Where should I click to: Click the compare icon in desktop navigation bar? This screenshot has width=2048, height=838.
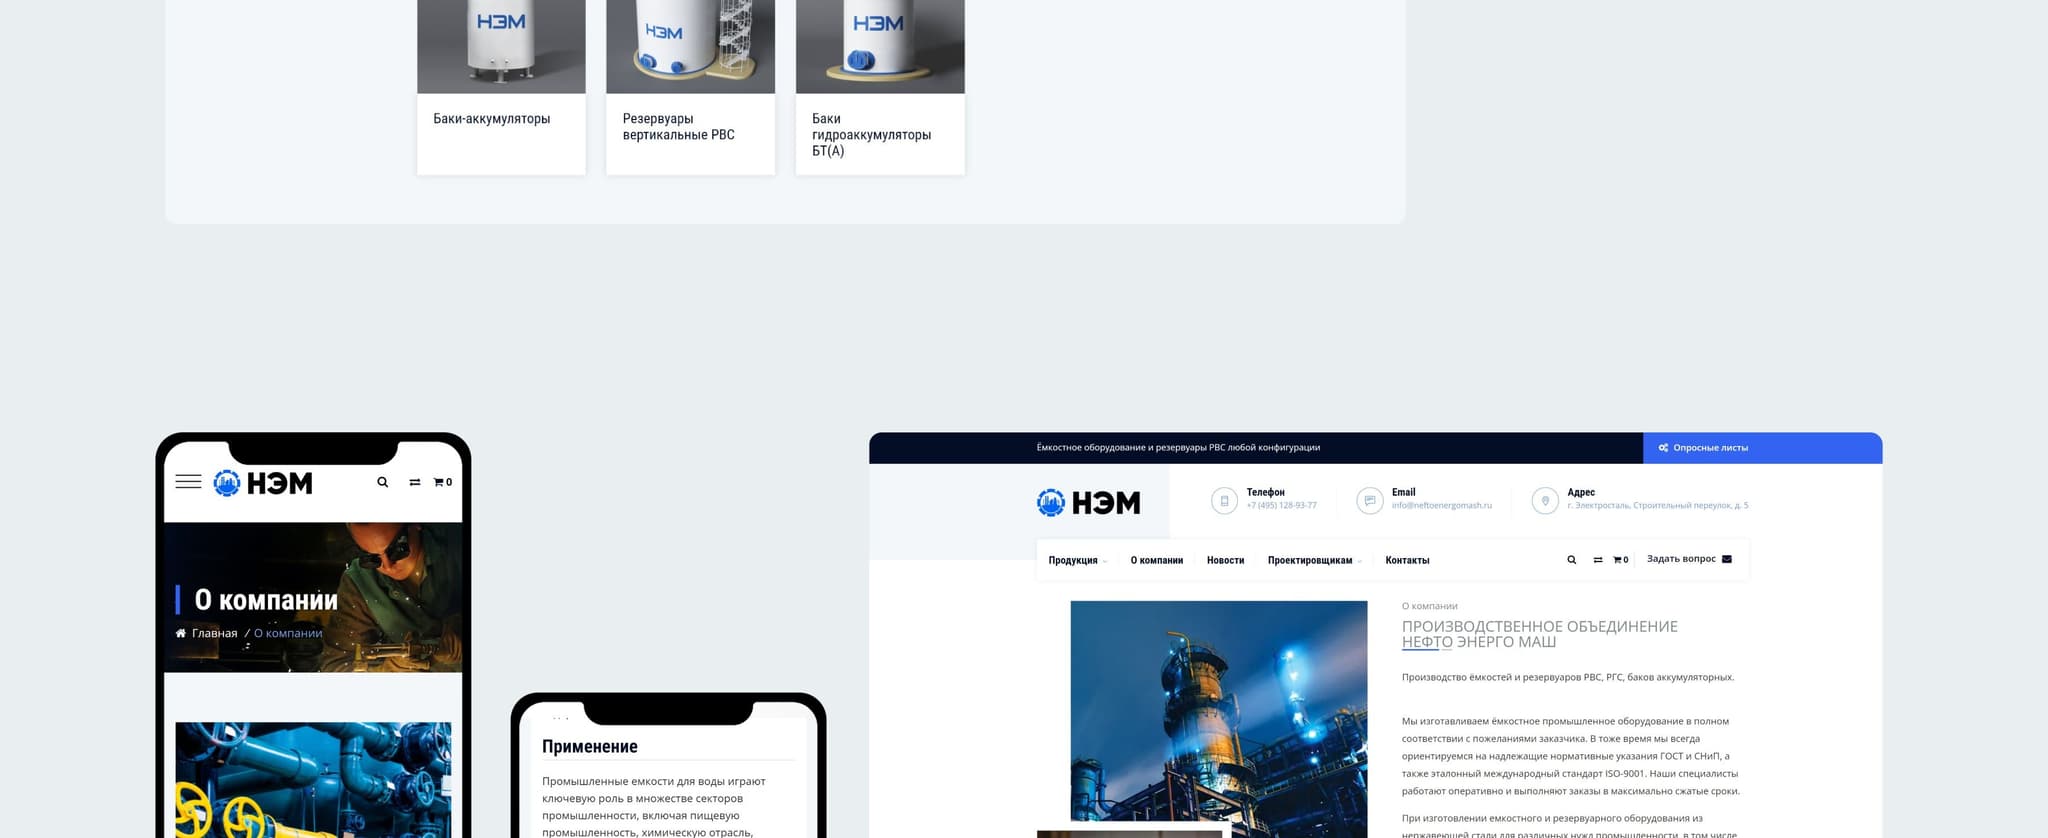coord(1598,560)
